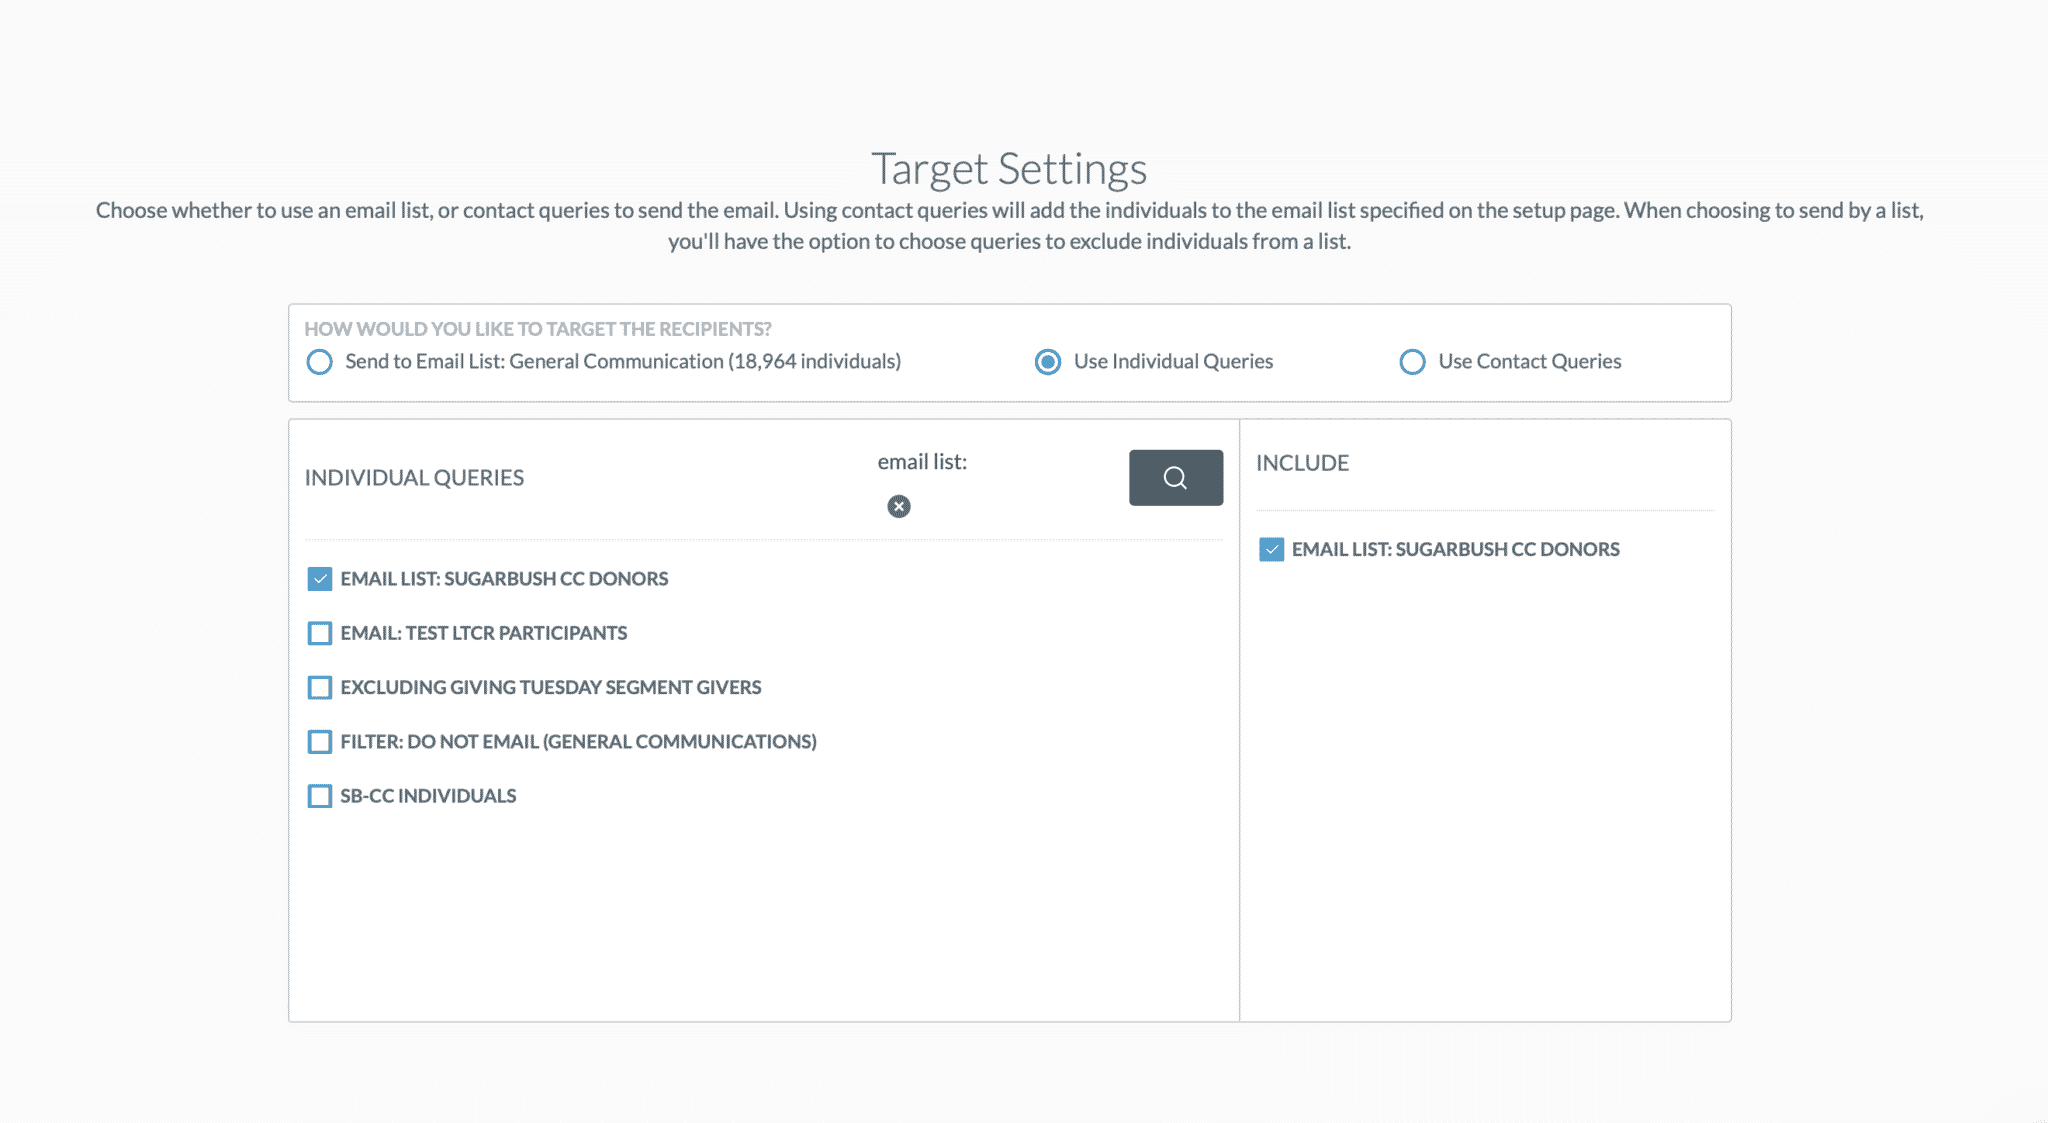2048x1123 pixels.
Task: Uncheck EMAIL LIST: SUGARBUSH CC DONORS
Action: (x=319, y=578)
